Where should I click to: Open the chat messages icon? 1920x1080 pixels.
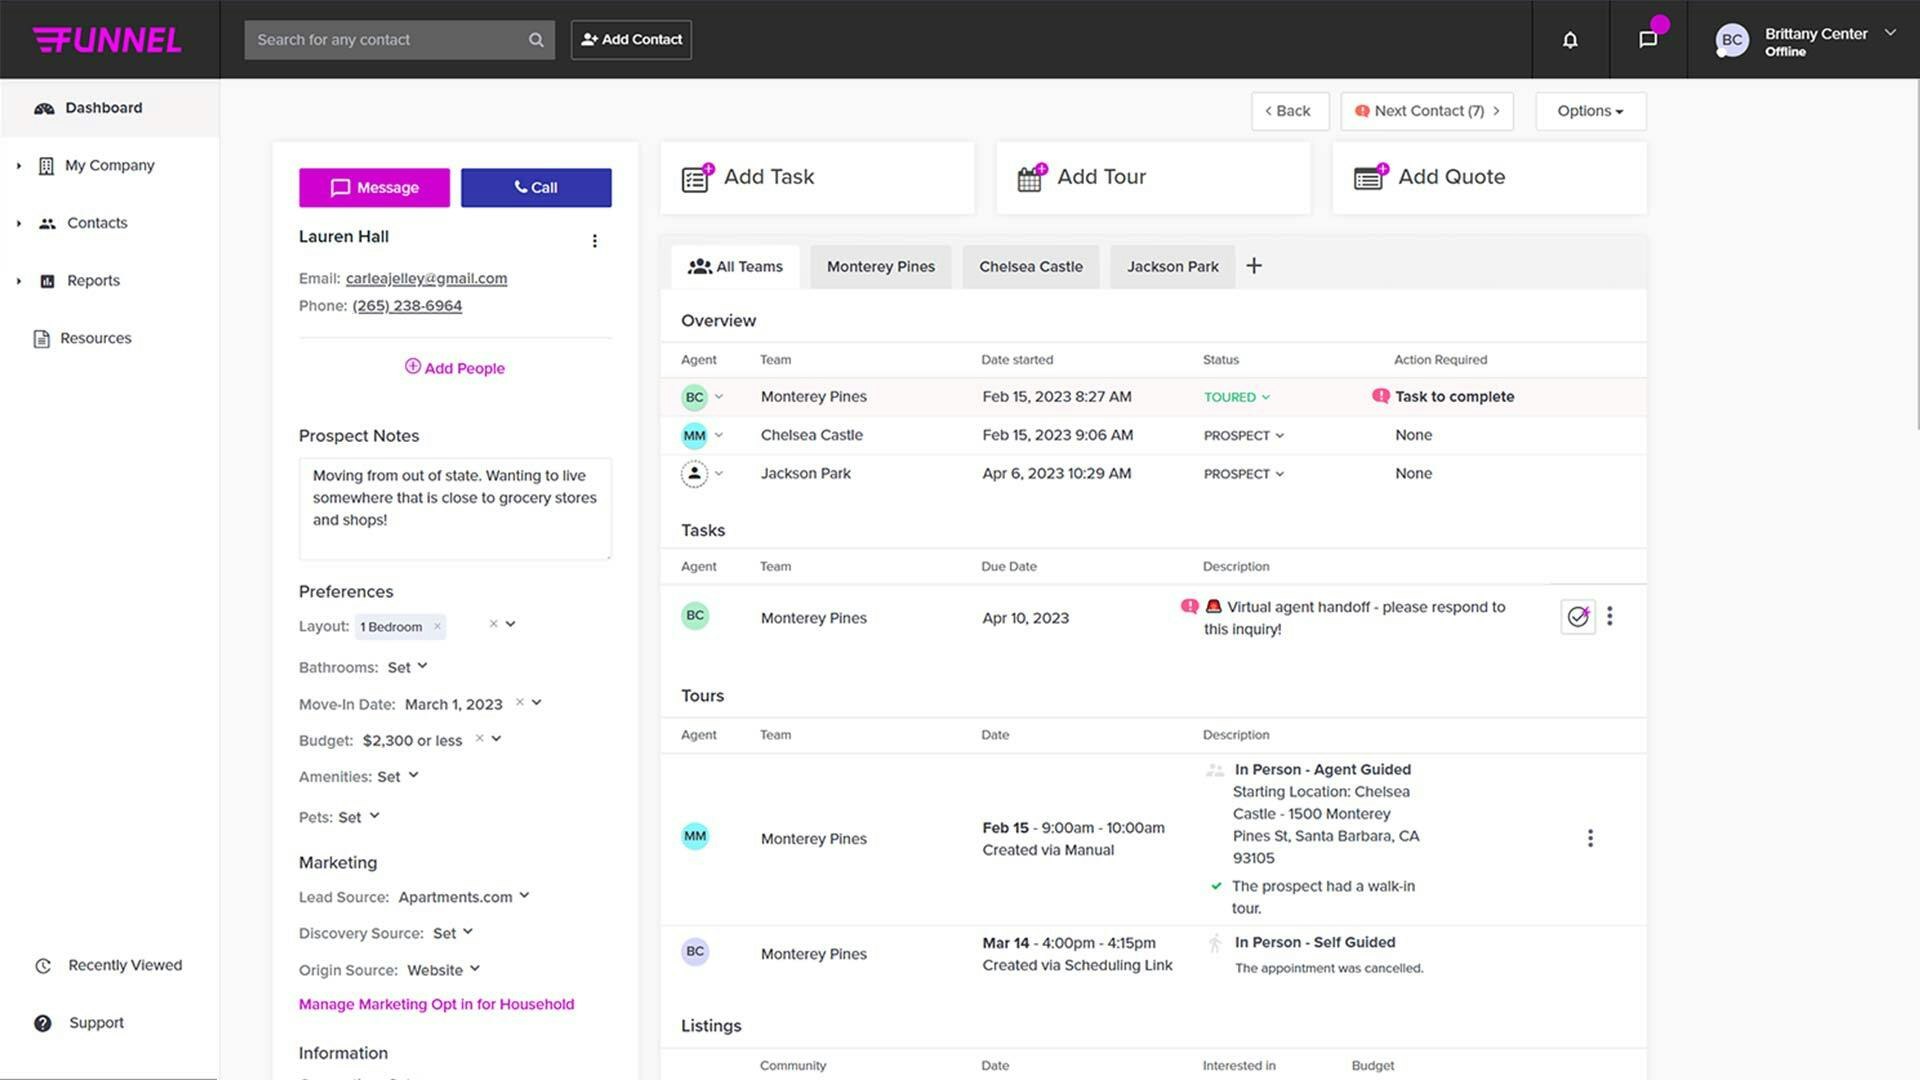[1648, 40]
